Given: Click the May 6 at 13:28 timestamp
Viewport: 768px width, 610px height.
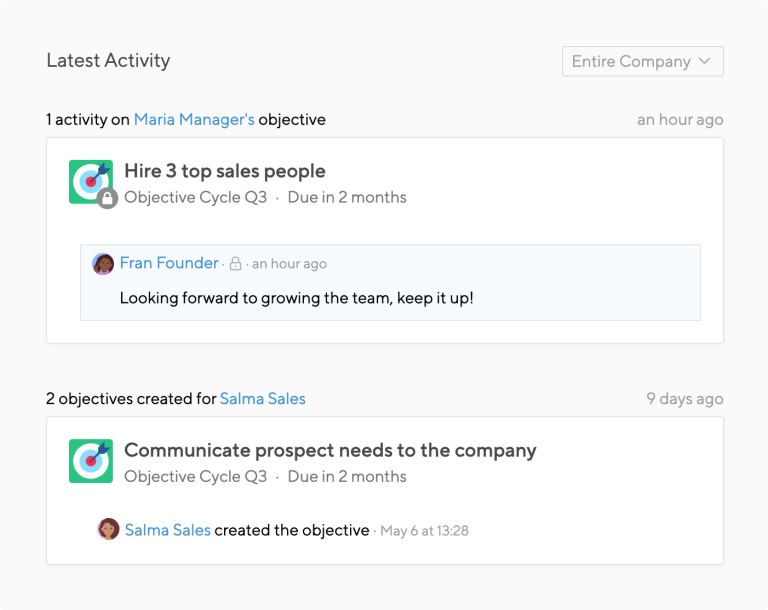Looking at the screenshot, I should [x=424, y=531].
